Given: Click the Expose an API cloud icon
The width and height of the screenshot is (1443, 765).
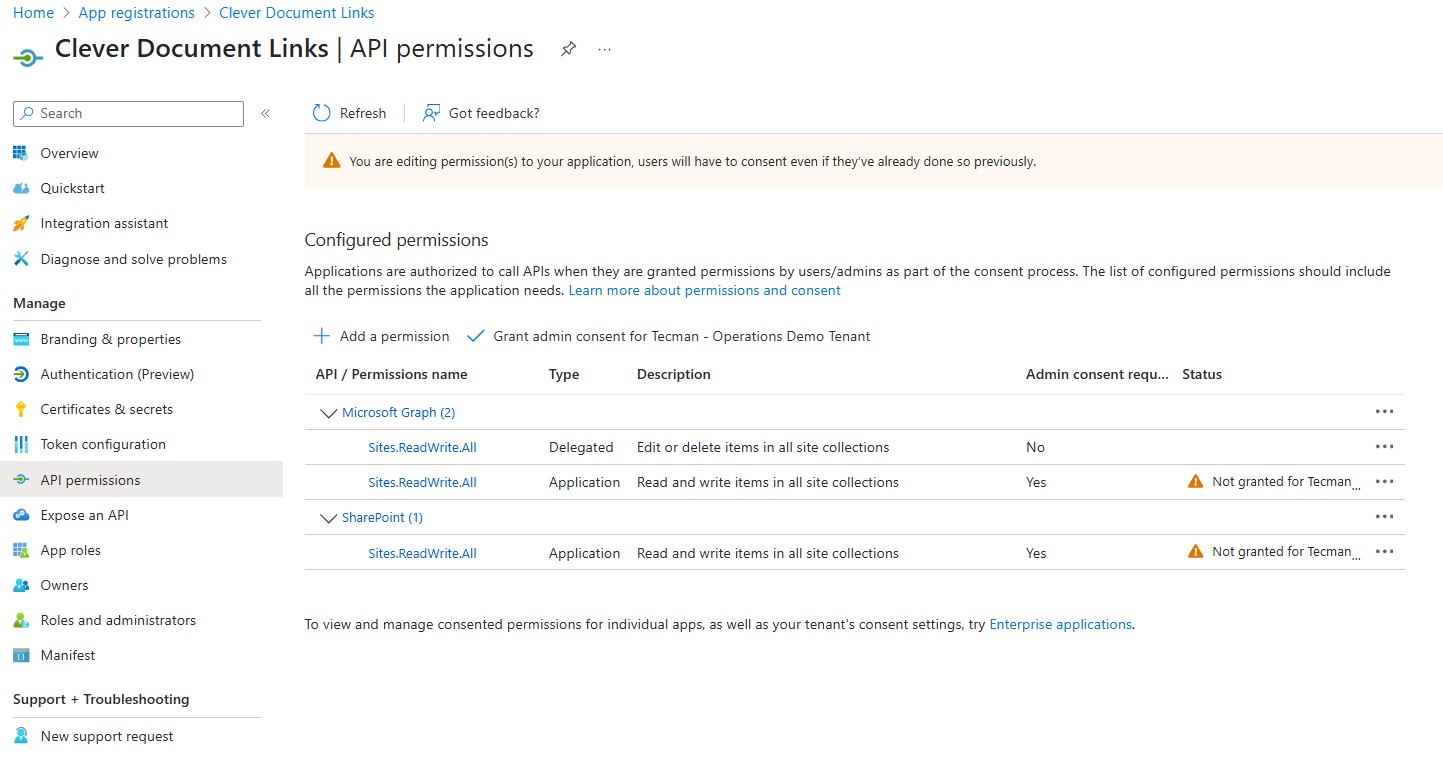Looking at the screenshot, I should [x=21, y=515].
